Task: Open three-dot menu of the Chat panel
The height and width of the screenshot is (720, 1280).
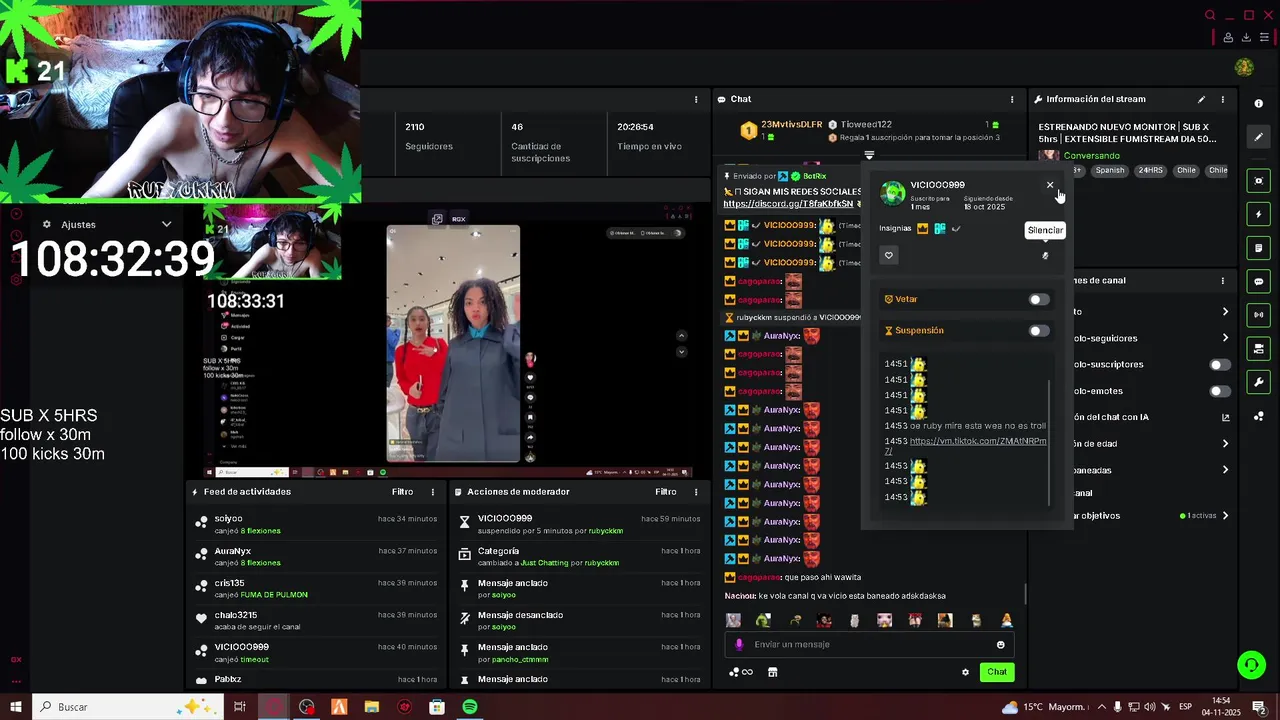Action: 1011,99
